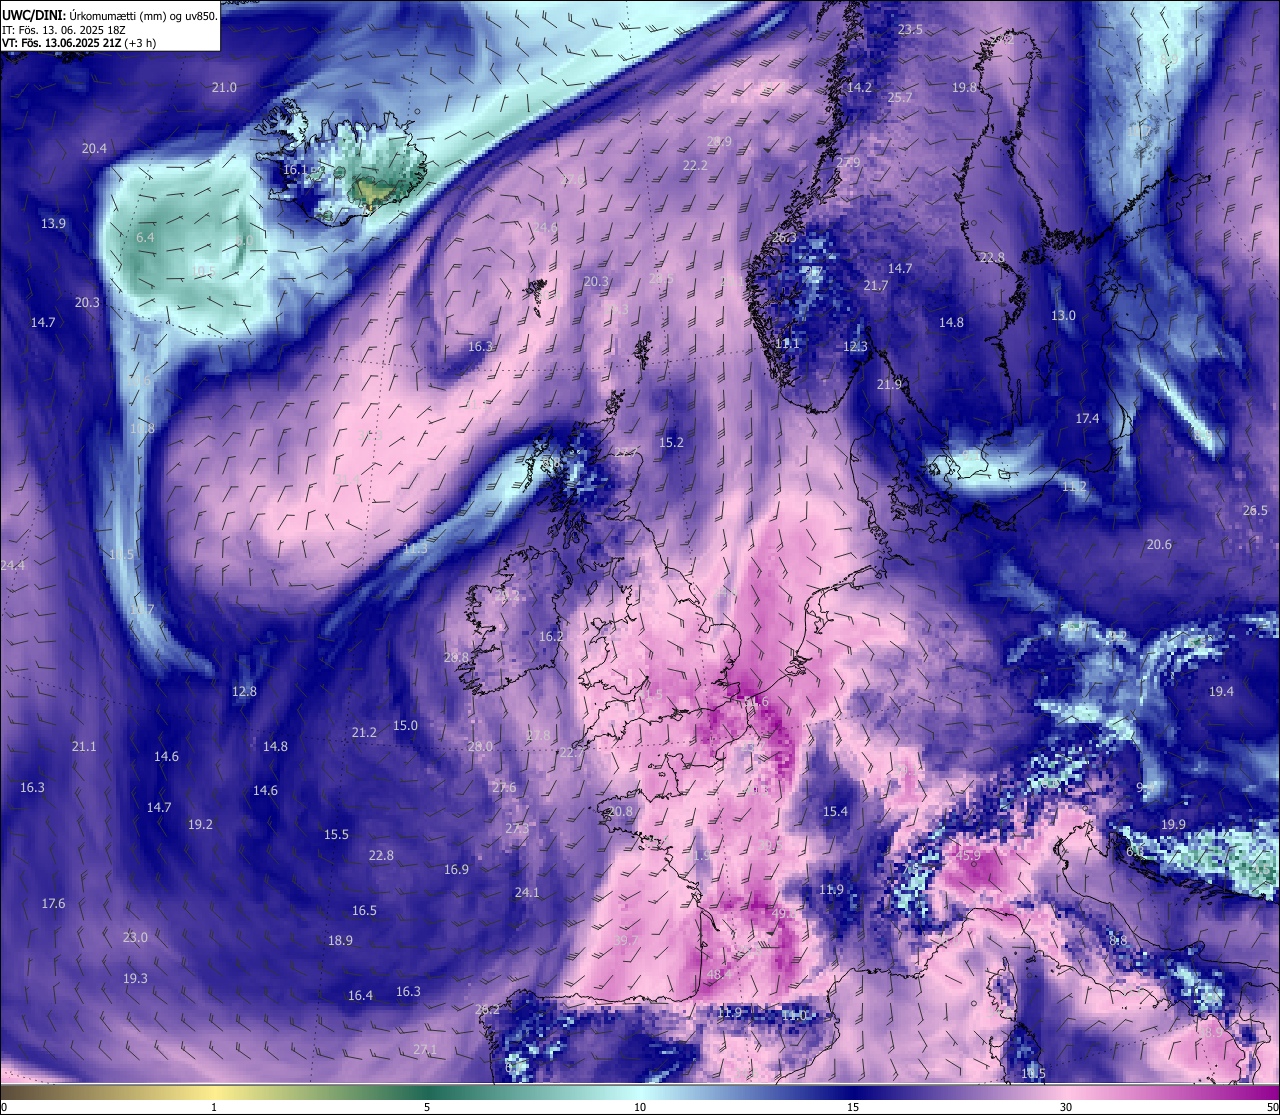Click the map value "21.1"
The width and height of the screenshot is (1280, 1115).
84,747
